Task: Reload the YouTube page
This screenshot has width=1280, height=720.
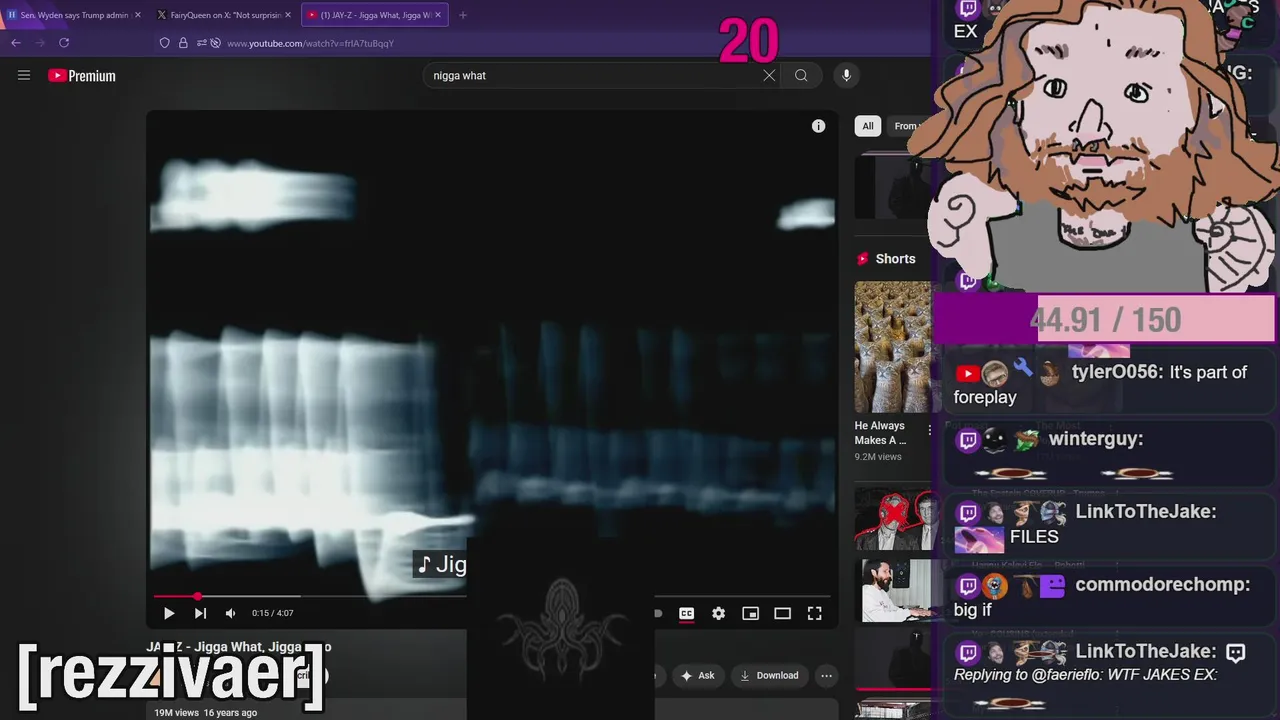Action: 64,43
